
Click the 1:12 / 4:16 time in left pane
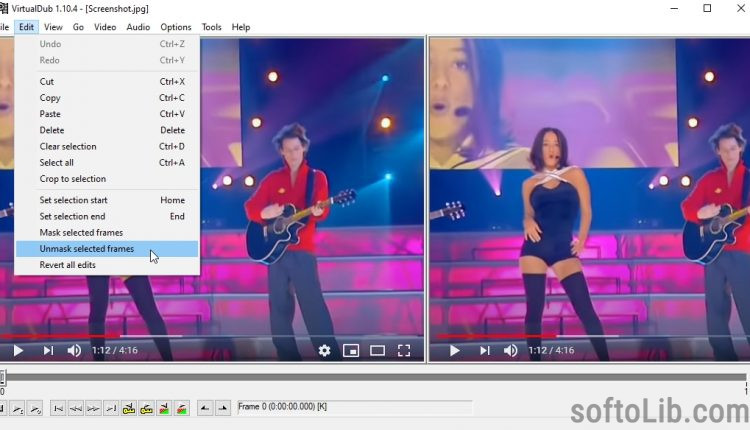(115, 351)
